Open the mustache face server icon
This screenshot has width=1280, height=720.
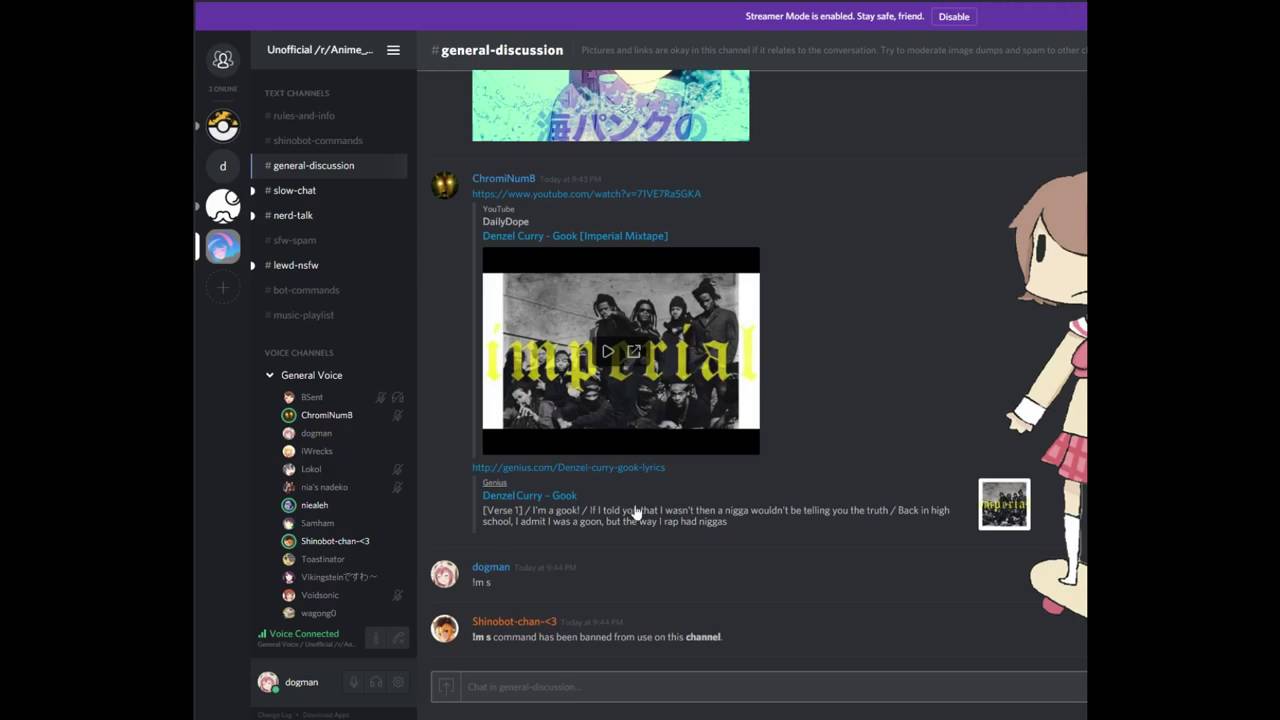click(223, 206)
